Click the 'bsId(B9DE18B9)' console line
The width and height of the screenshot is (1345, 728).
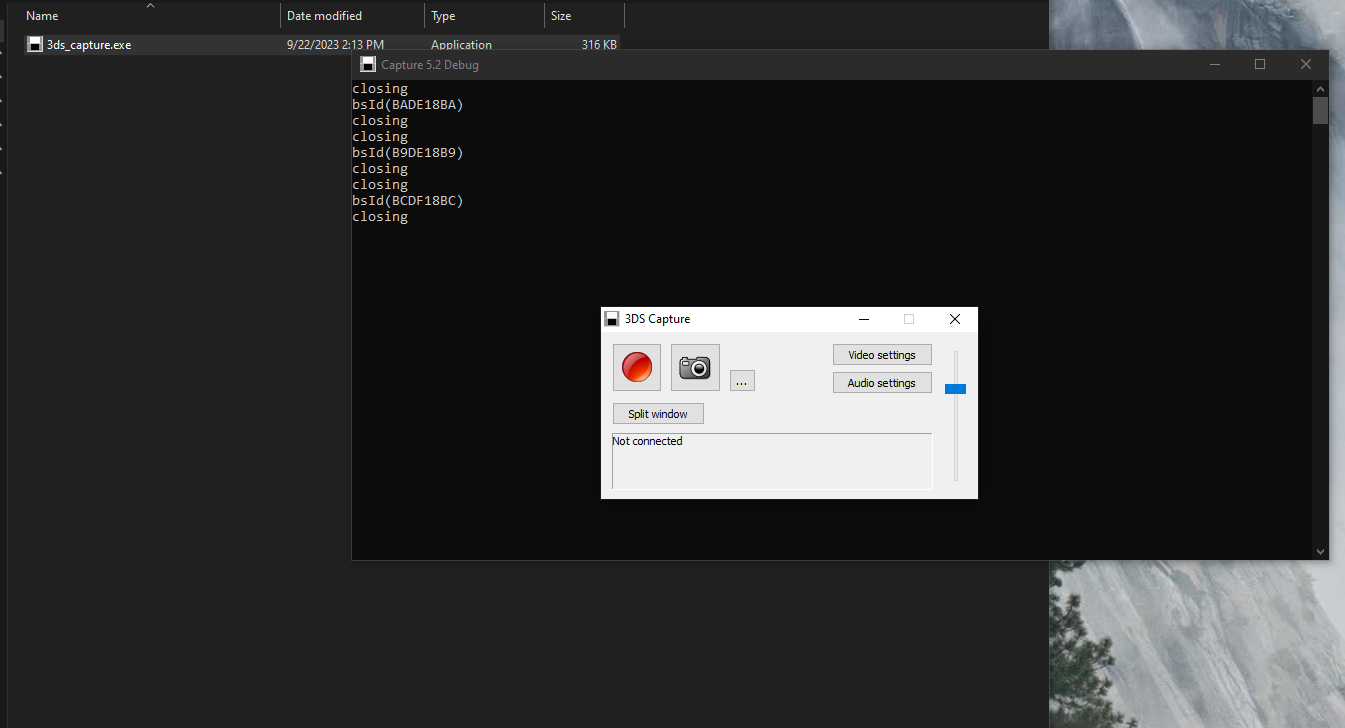click(x=408, y=153)
